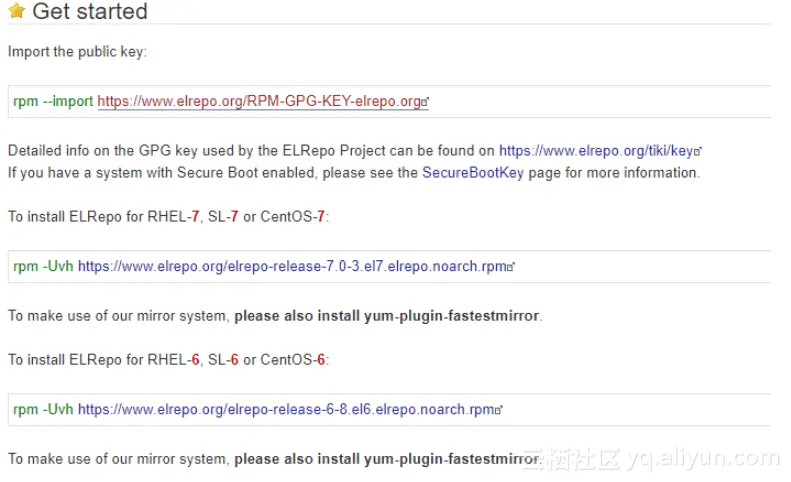The width and height of the screenshot is (791, 482).
Task: Click external-link icon after el7 rpm URL
Action: (x=511, y=268)
